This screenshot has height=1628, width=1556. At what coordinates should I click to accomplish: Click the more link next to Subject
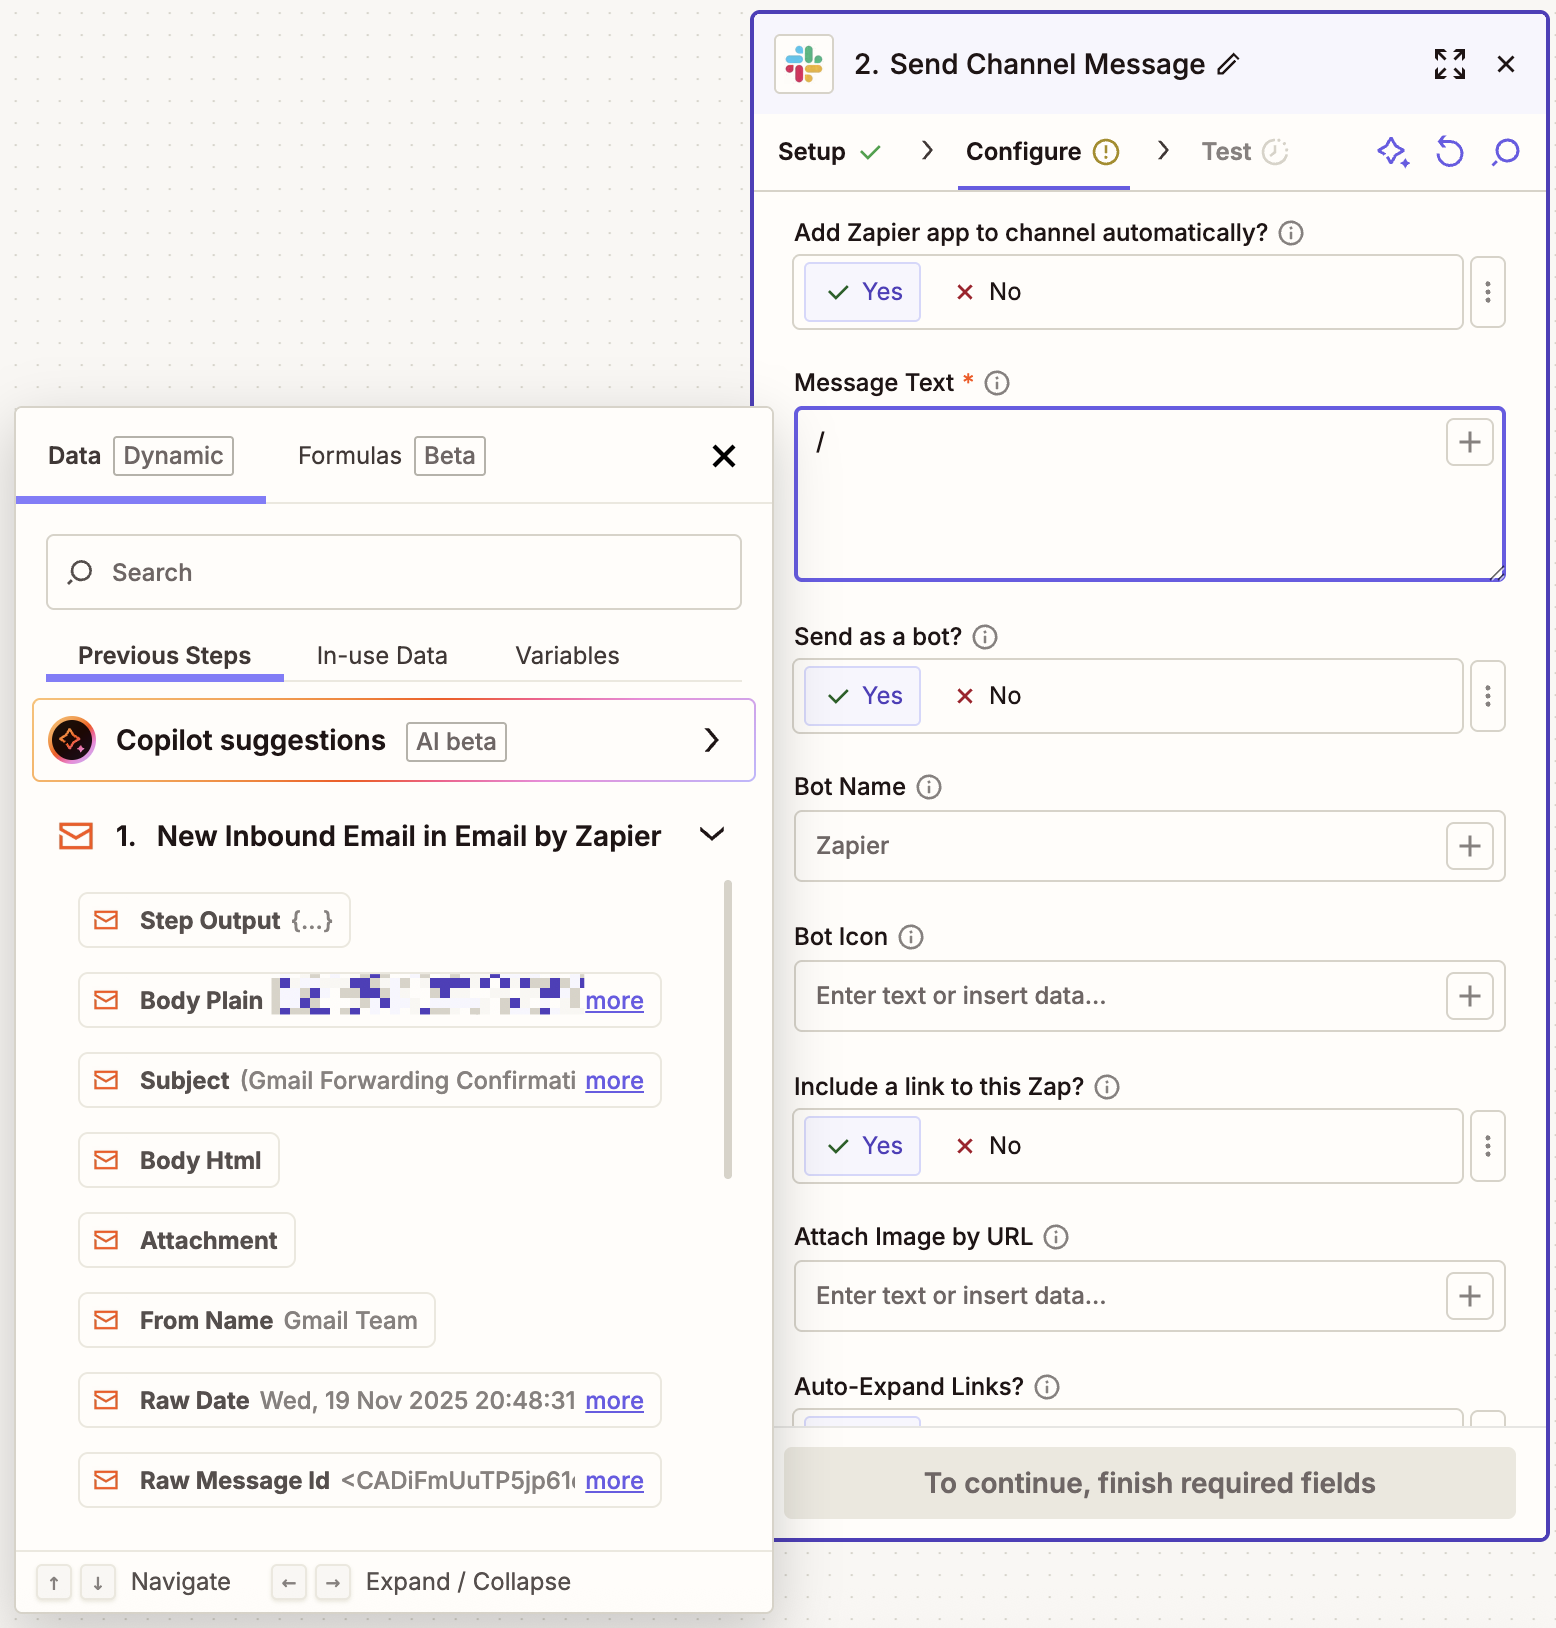click(x=614, y=1080)
